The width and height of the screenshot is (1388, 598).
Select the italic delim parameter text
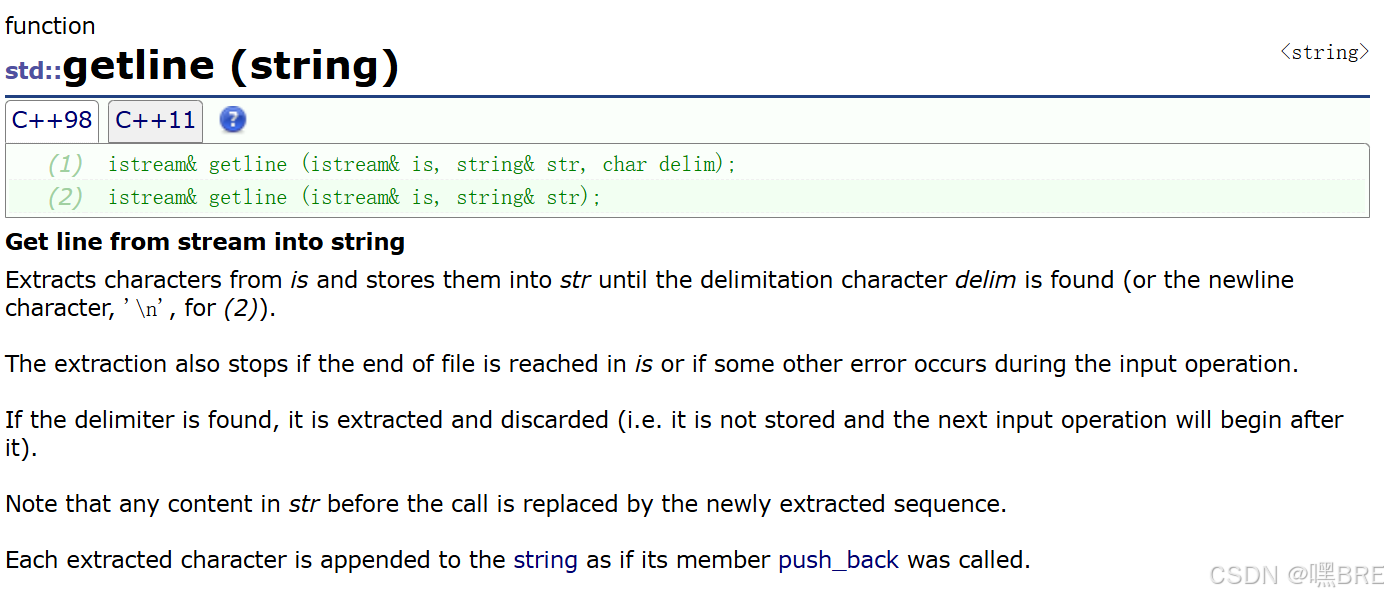point(985,280)
